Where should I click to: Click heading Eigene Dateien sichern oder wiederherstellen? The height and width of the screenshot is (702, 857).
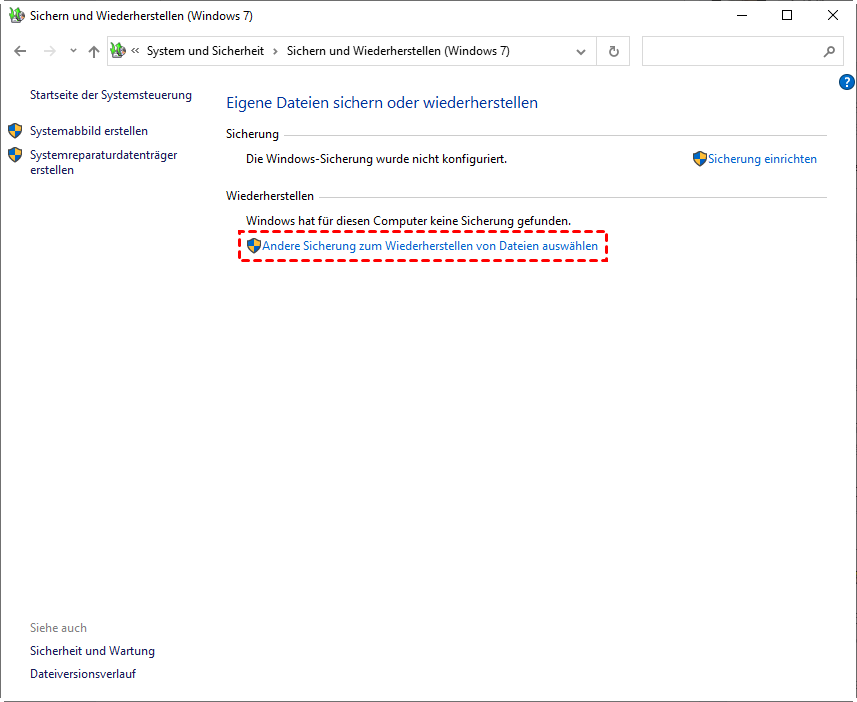coord(382,103)
